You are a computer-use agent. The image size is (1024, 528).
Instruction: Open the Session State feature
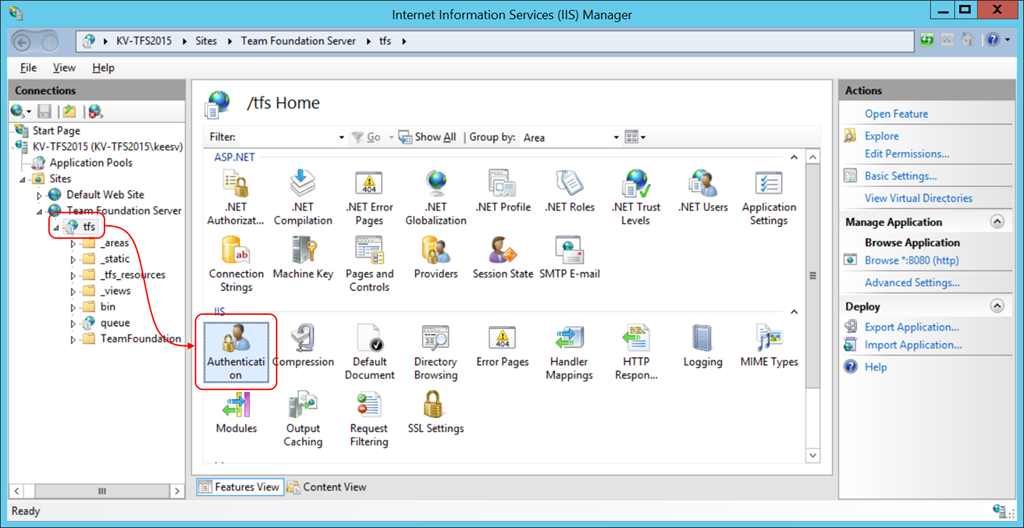pos(503,257)
